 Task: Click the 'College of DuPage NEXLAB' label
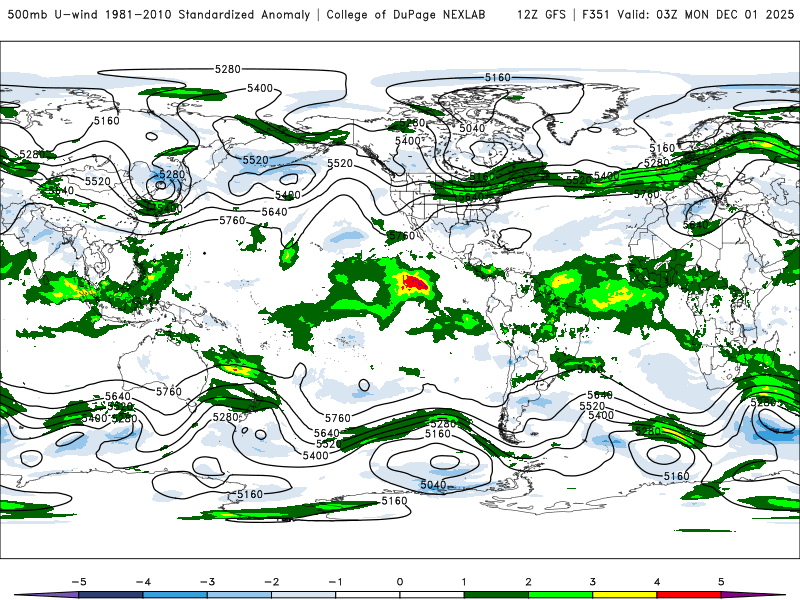tap(406, 14)
